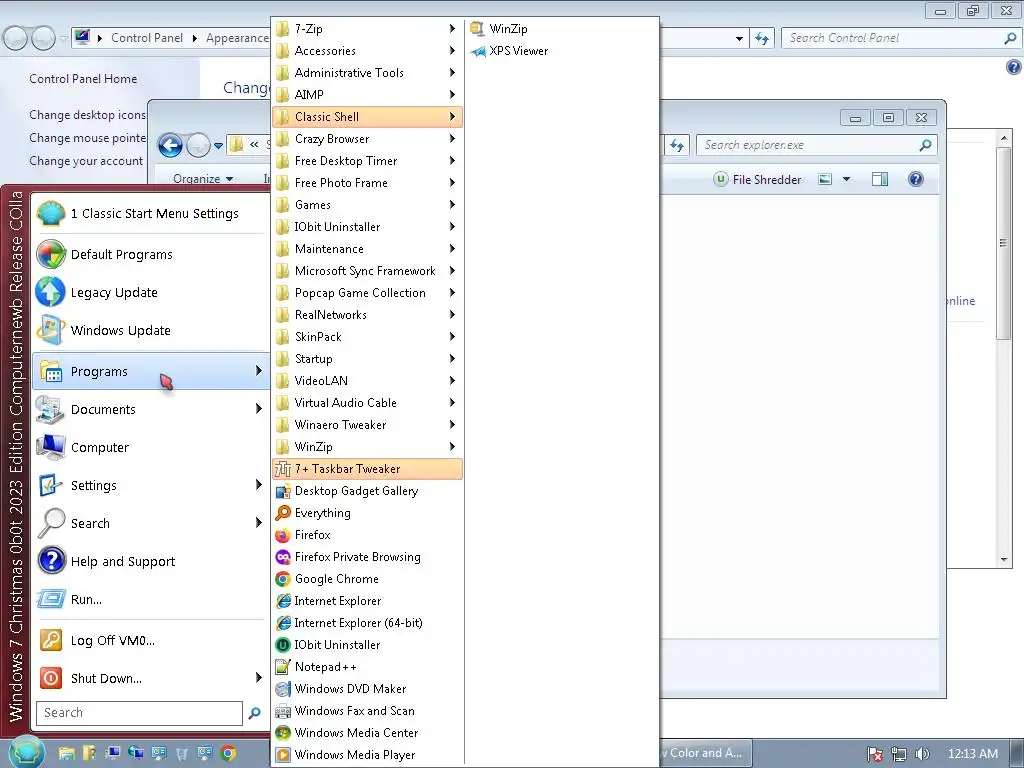Open Internet Explorer (64-bit)
This screenshot has height=768, width=1024.
[367, 623]
